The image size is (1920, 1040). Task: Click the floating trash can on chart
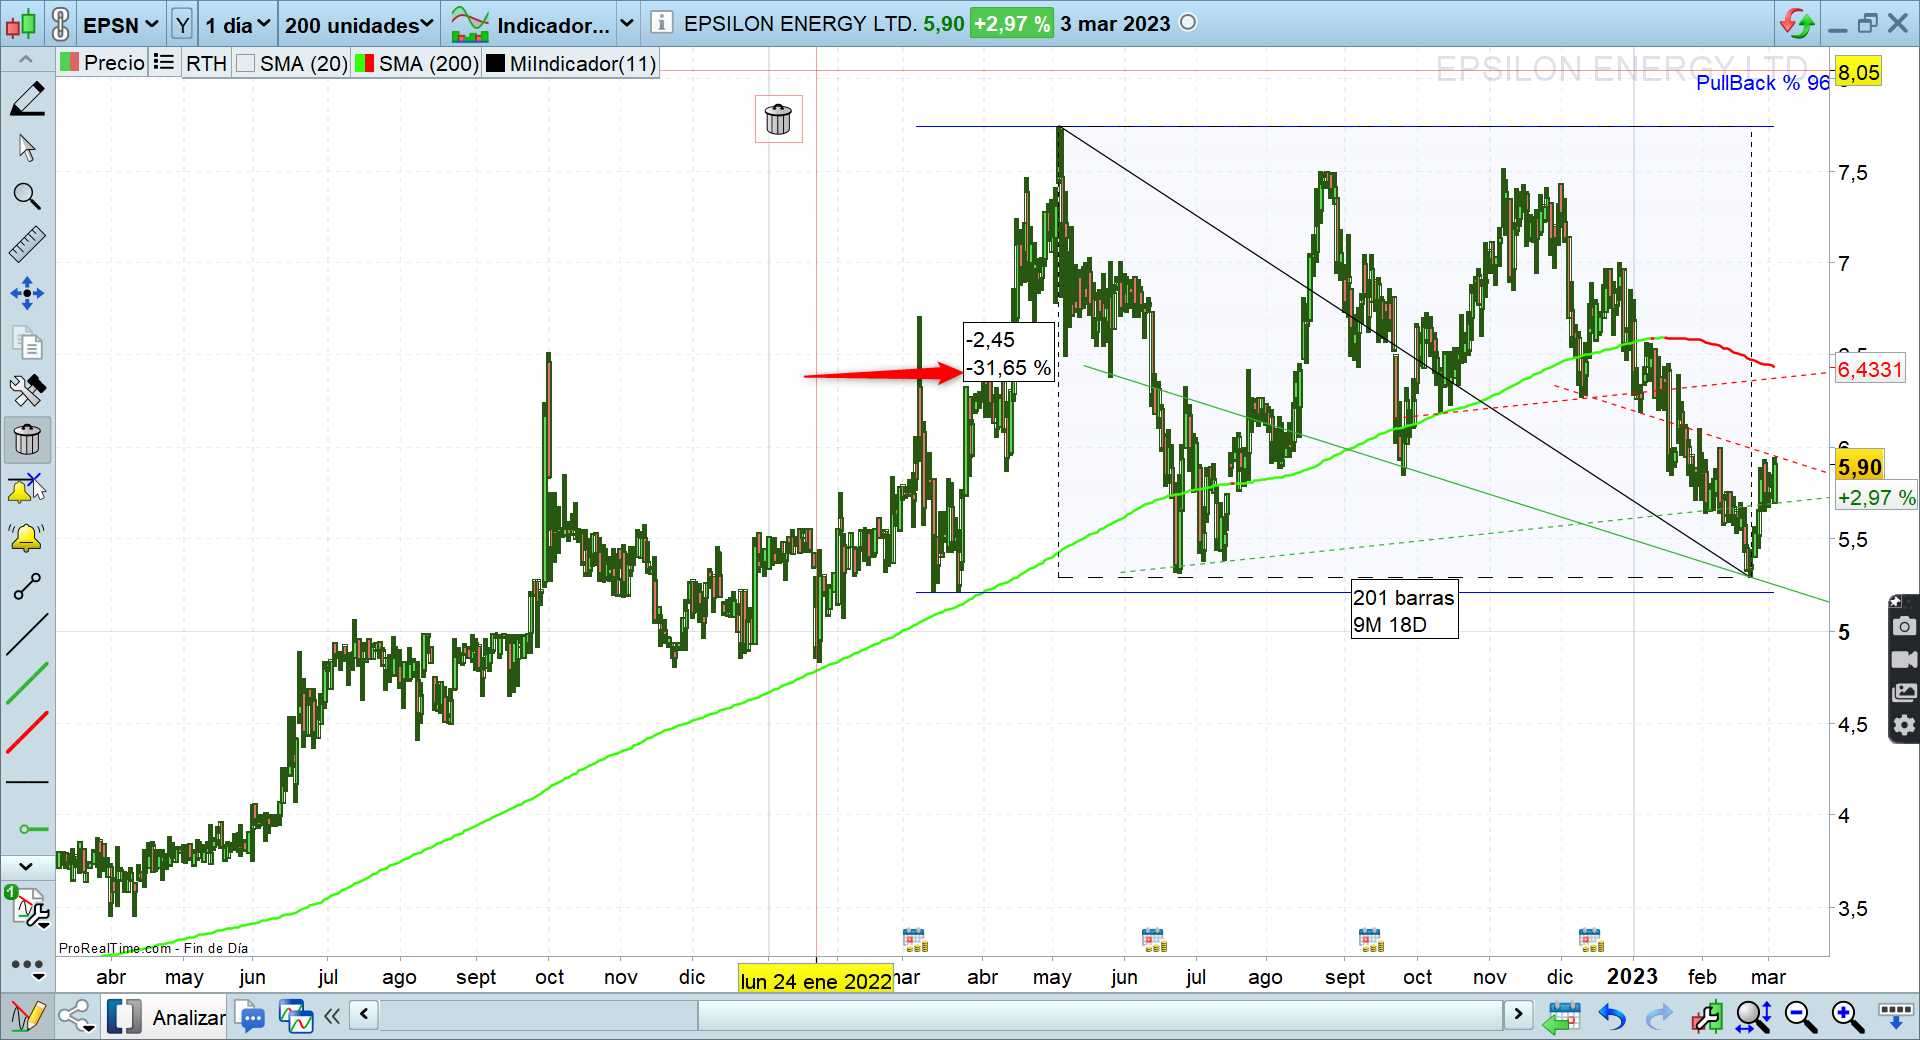tap(778, 119)
